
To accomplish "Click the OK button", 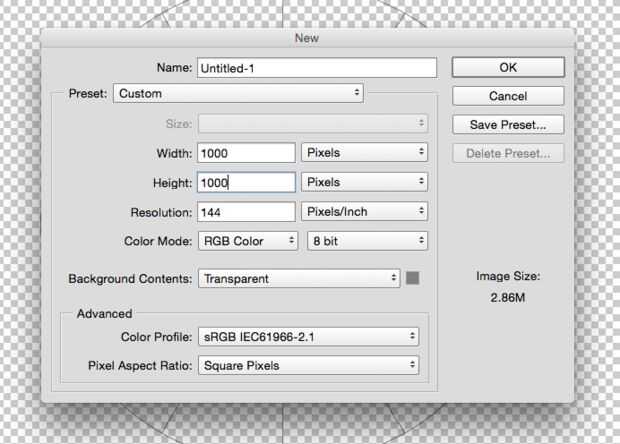I will [508, 67].
